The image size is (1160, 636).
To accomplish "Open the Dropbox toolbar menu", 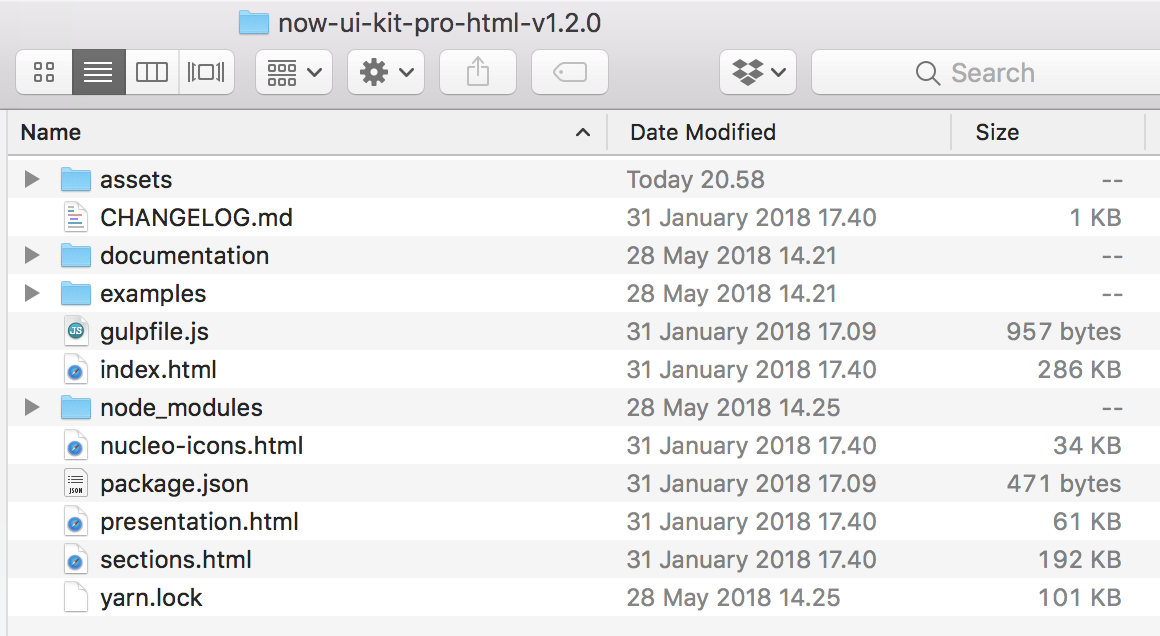I will (x=758, y=72).
